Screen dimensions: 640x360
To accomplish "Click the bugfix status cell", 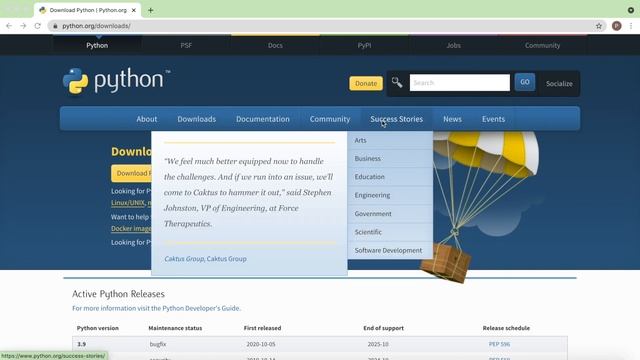I will [158, 344].
